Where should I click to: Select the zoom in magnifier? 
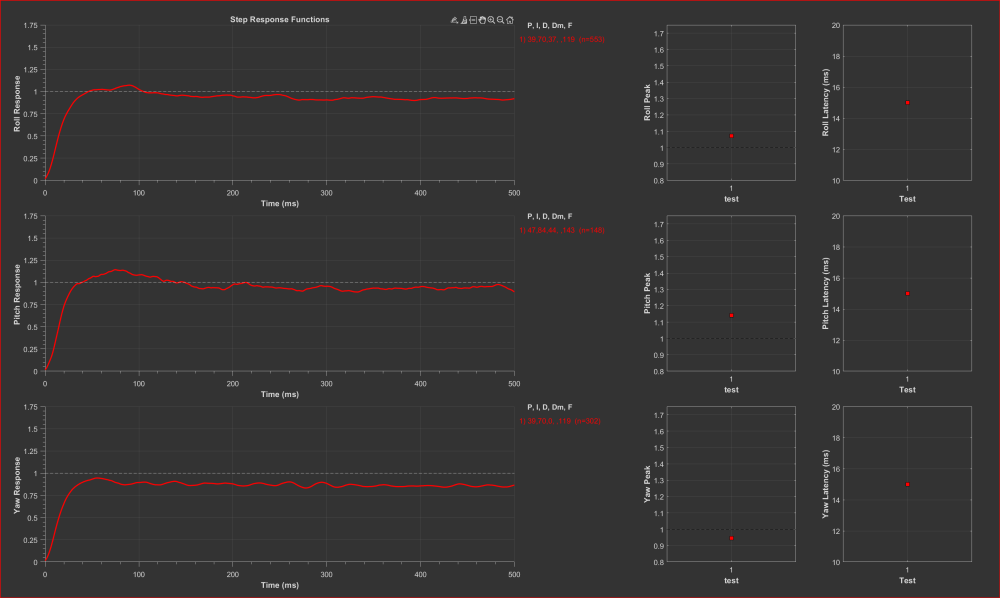(492, 20)
